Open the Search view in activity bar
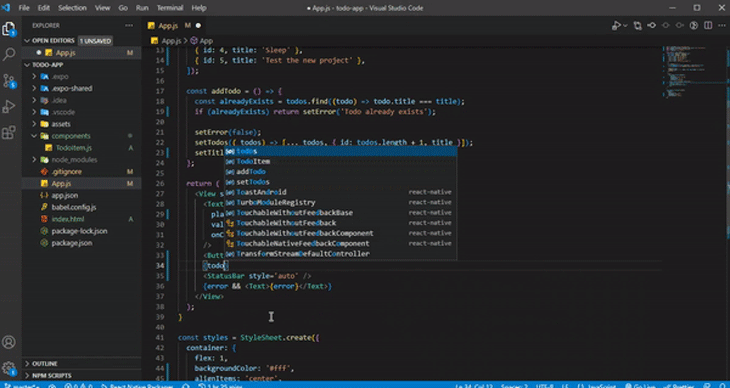The height and width of the screenshot is (388, 730). click(9, 54)
